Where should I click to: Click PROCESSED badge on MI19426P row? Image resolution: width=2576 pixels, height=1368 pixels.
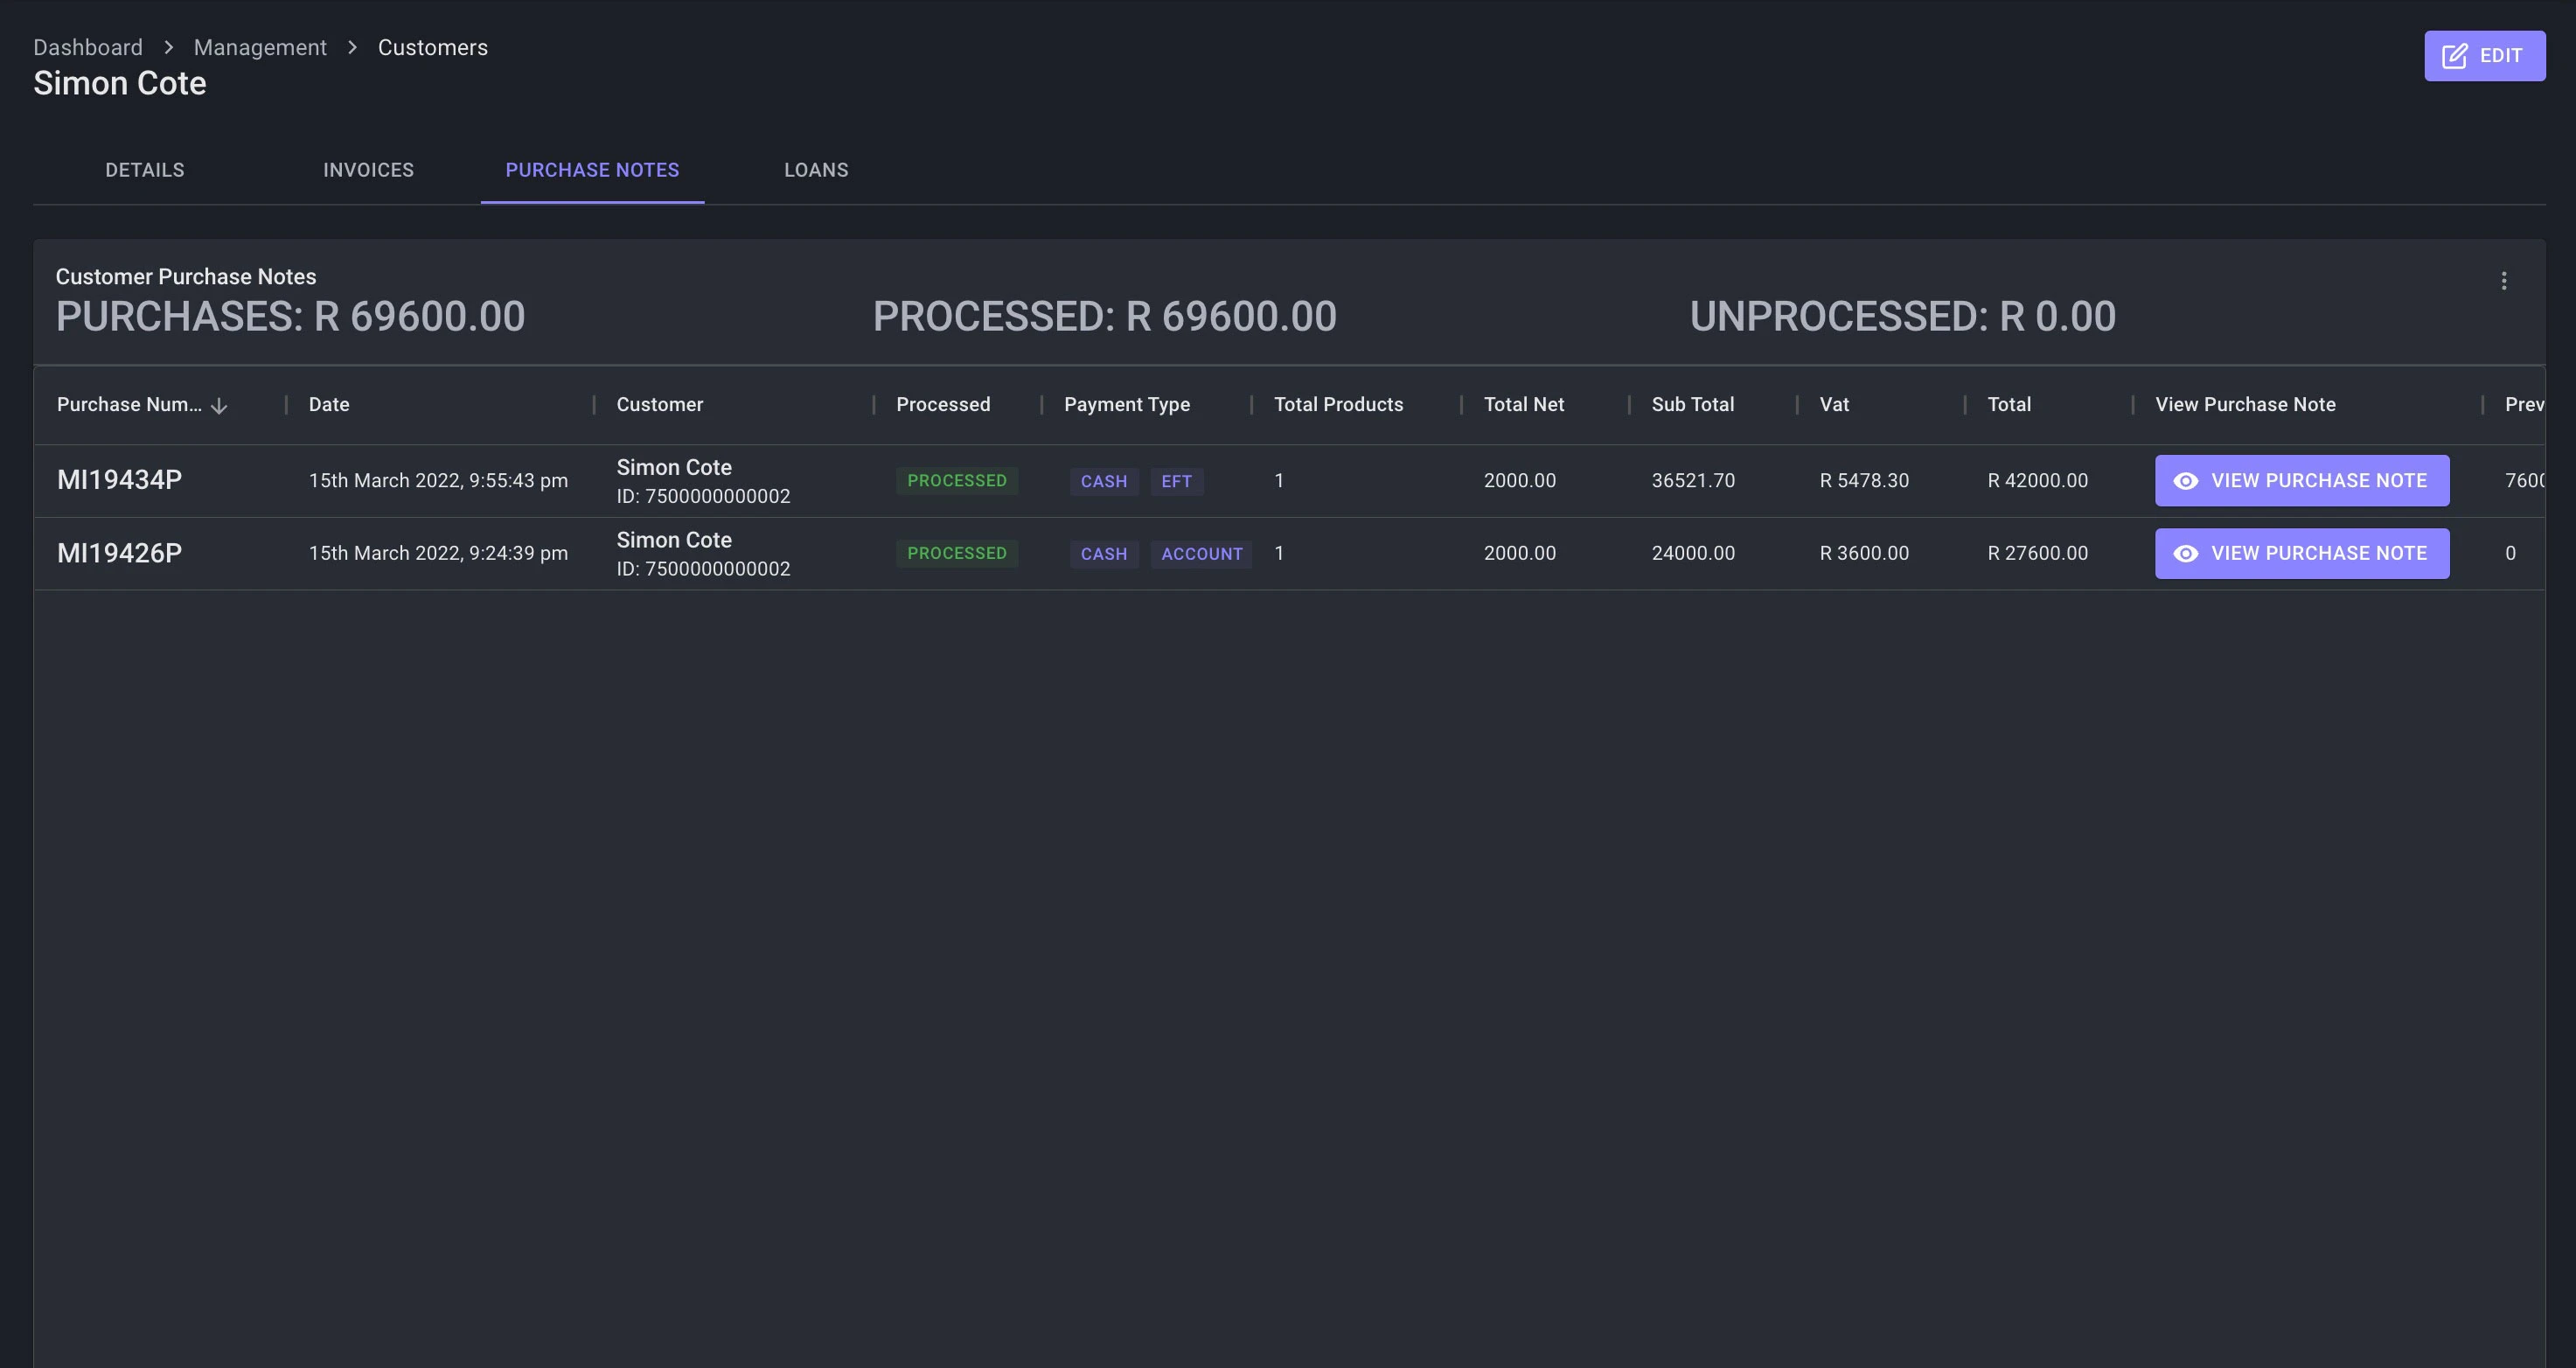coord(956,554)
